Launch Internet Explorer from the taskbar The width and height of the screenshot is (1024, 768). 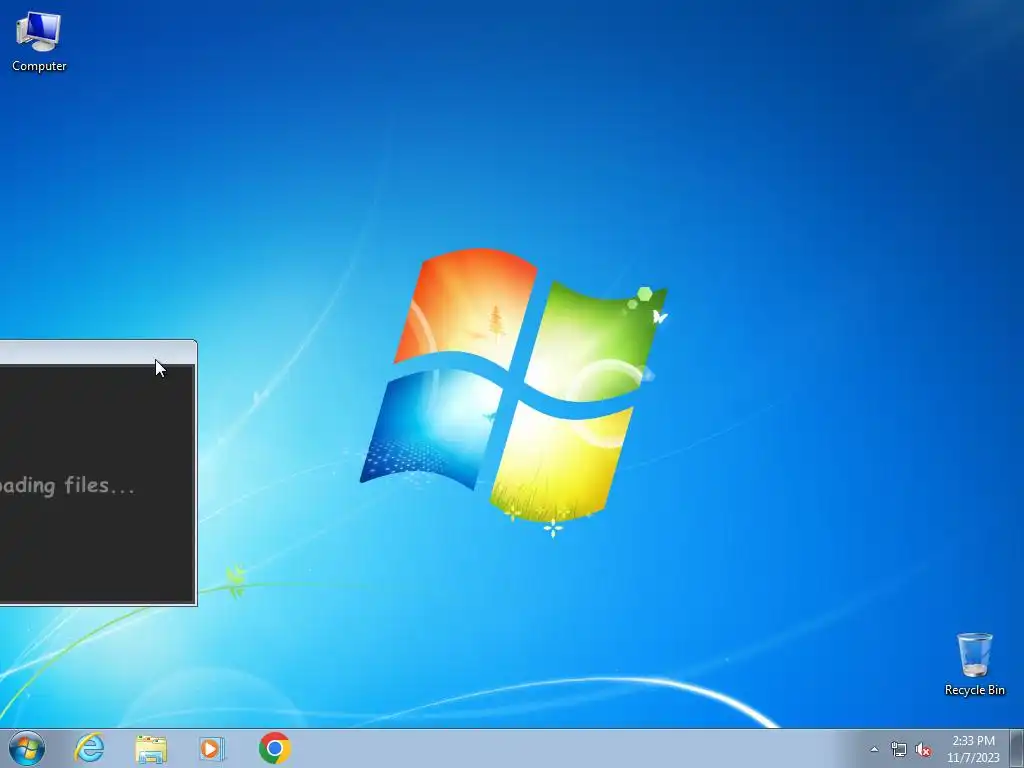point(89,748)
